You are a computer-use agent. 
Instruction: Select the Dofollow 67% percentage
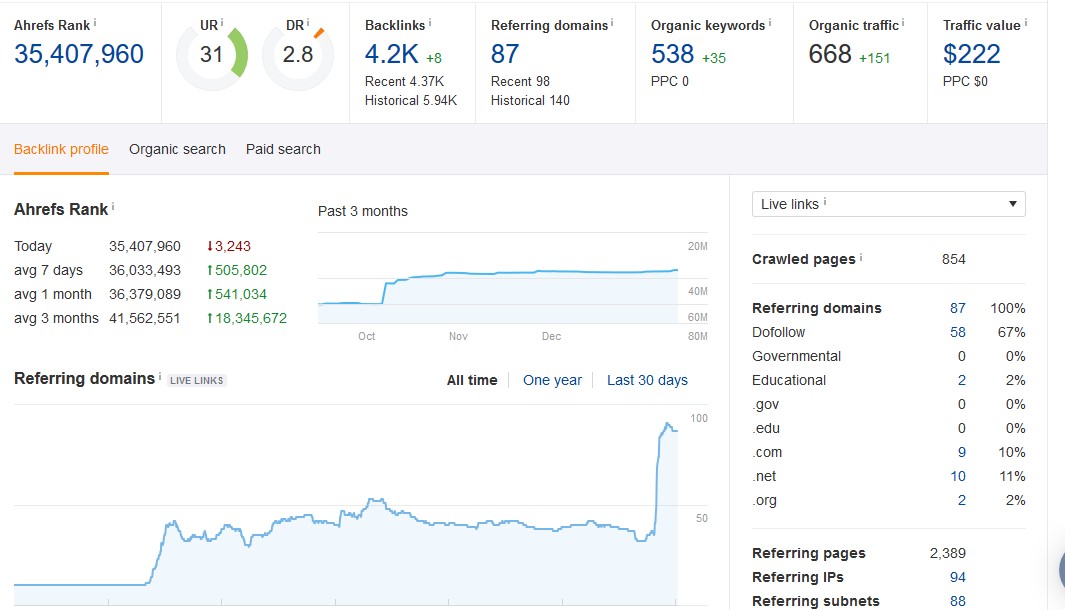click(x=1011, y=332)
